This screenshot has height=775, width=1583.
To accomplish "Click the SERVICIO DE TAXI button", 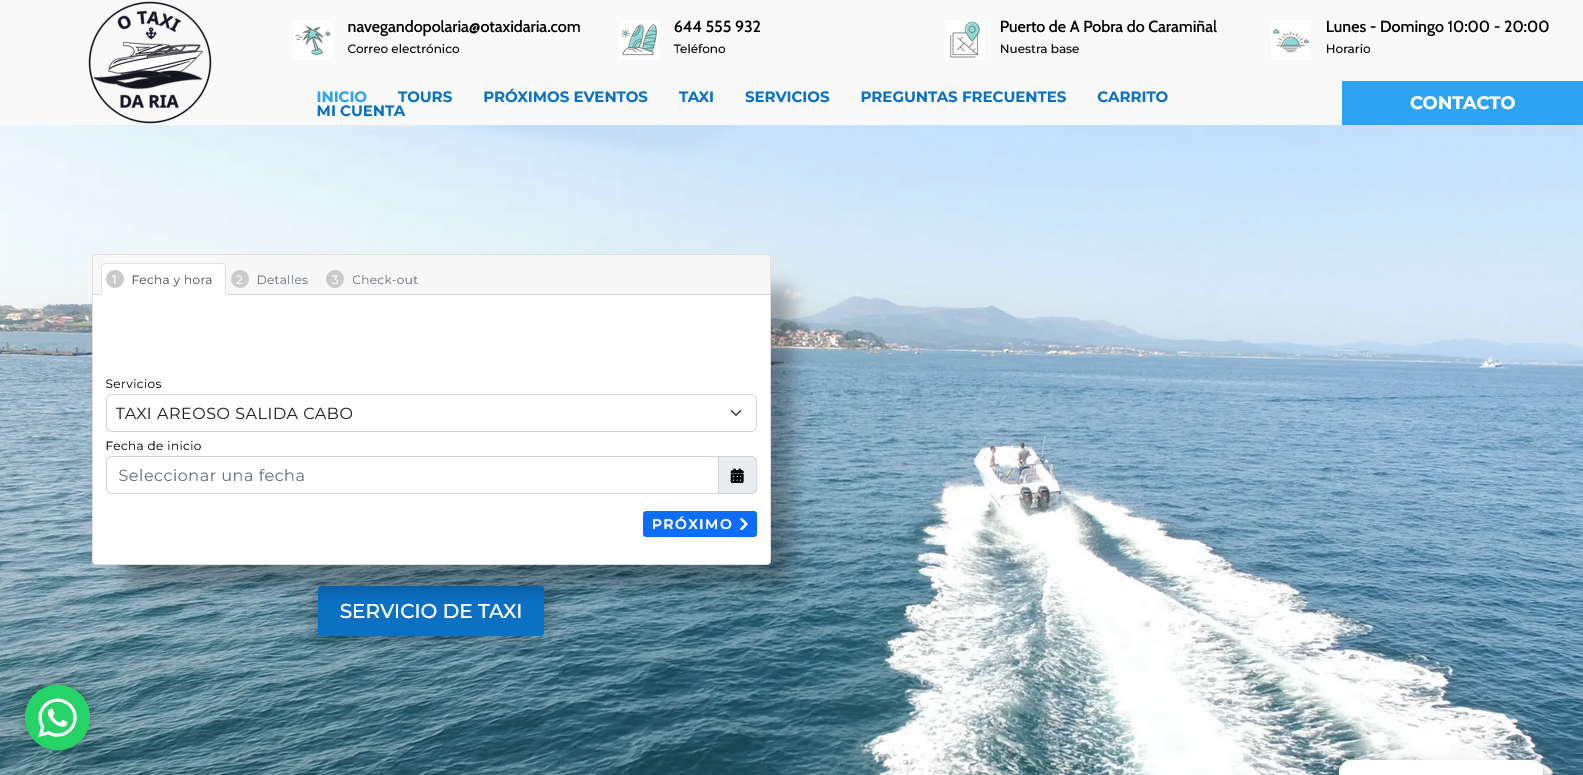I will point(430,611).
